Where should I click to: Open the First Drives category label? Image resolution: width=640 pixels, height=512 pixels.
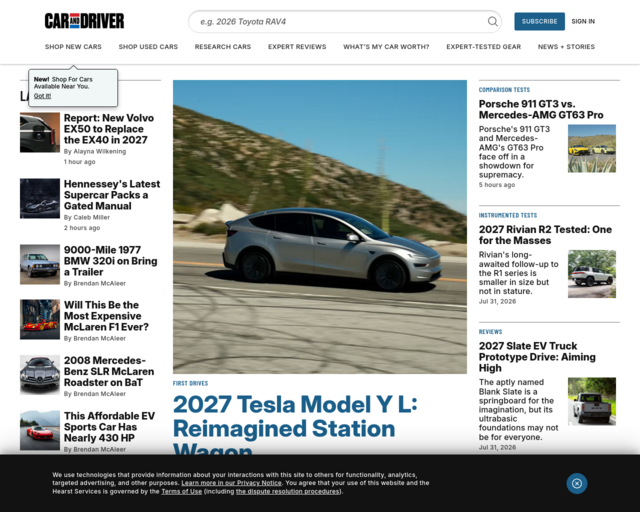tap(190, 383)
